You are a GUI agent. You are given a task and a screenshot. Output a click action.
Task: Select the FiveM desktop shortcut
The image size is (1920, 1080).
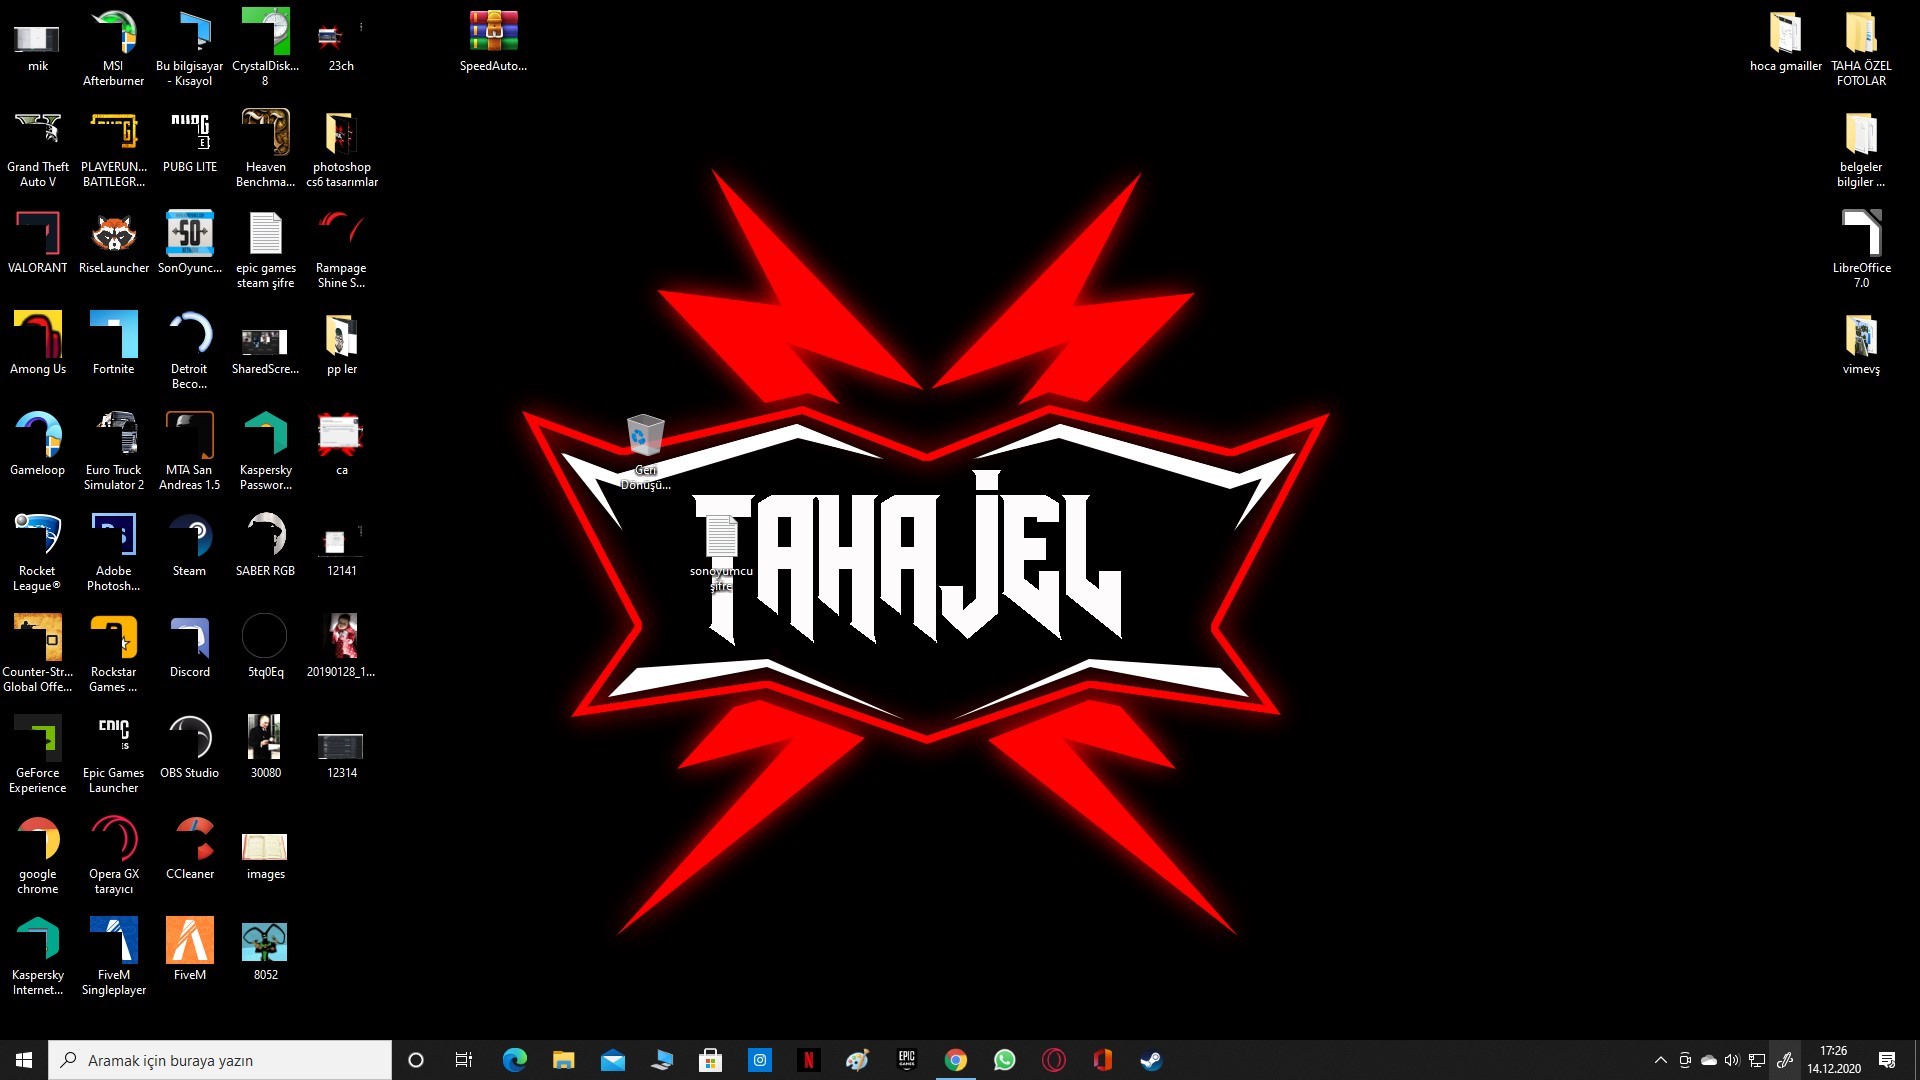189,941
